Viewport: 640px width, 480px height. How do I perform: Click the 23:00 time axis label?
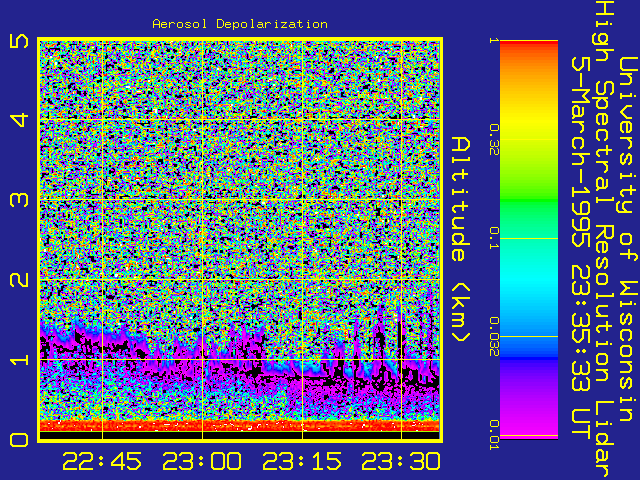(x=202, y=462)
